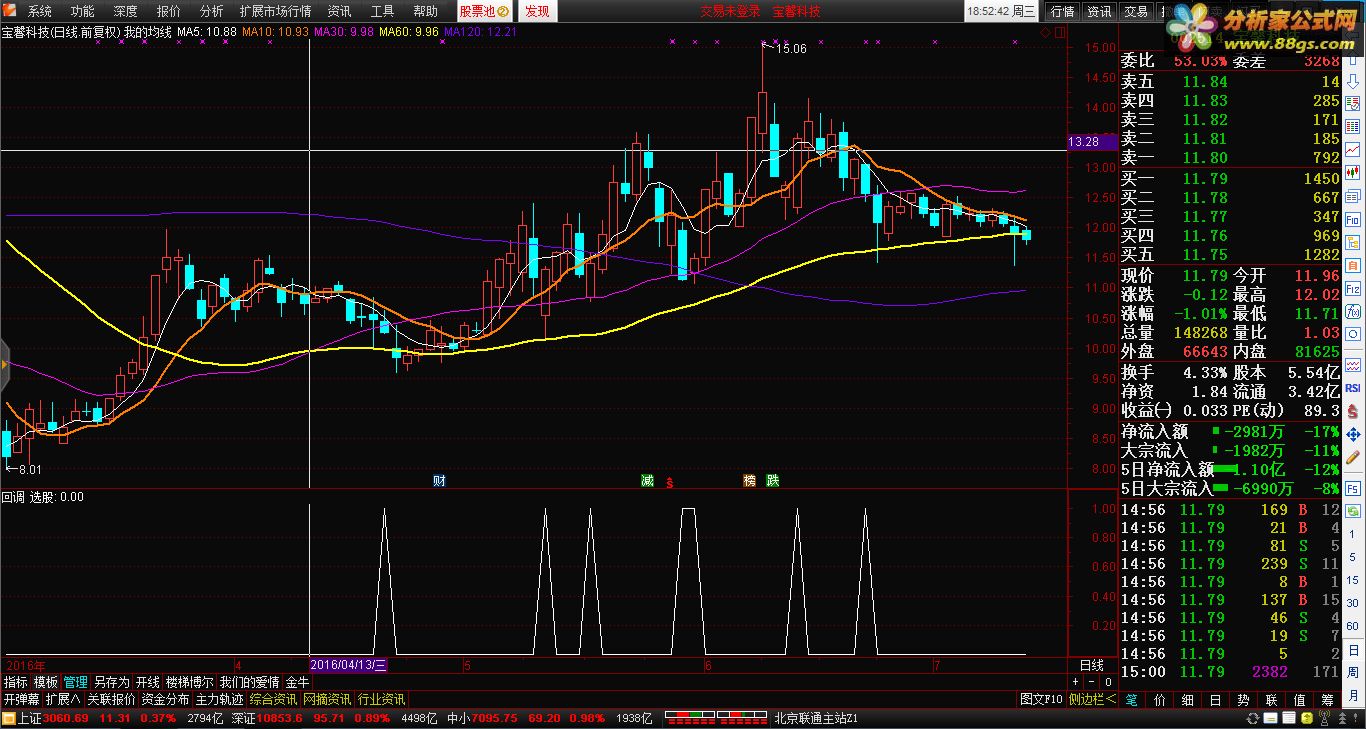1366x729 pixels.
Task: Click the signal tower icon in status bar
Action: pos(1324,718)
